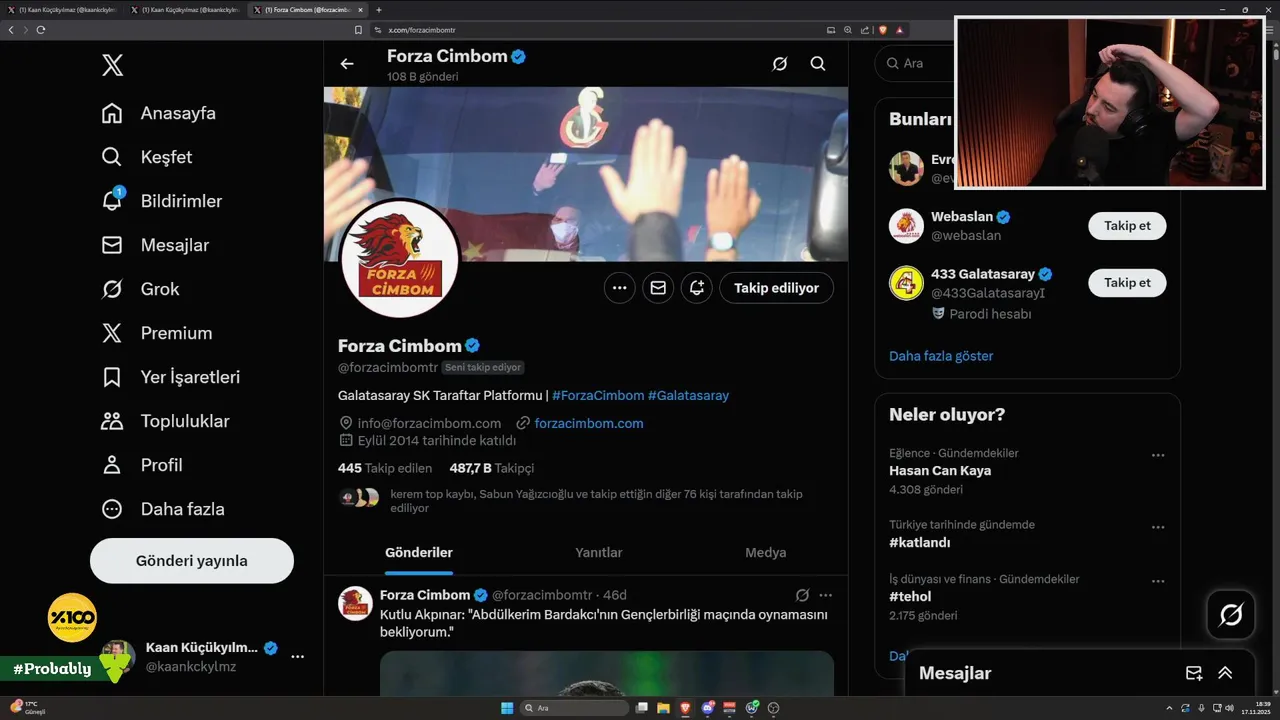This screenshot has height=720, width=1280.
Task: Open File Explorer from the taskbar
Action: 664,708
